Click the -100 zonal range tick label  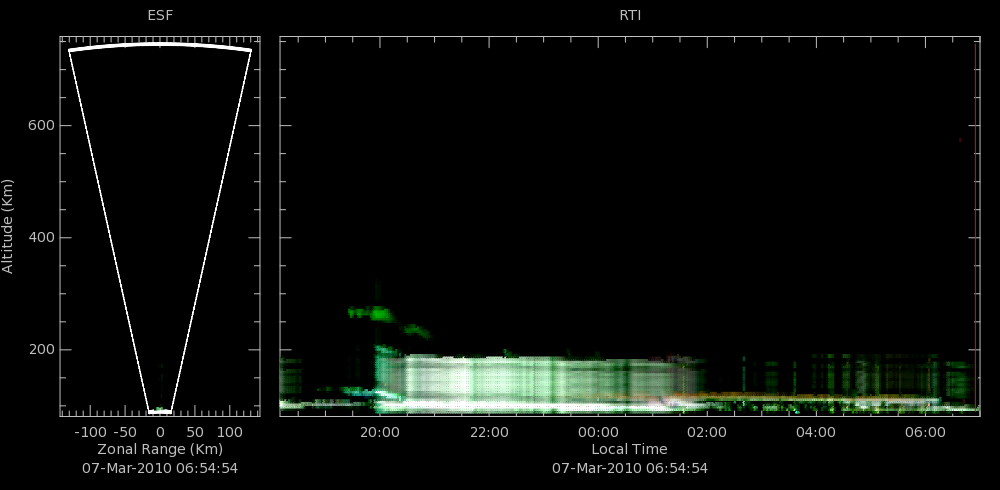[90, 433]
